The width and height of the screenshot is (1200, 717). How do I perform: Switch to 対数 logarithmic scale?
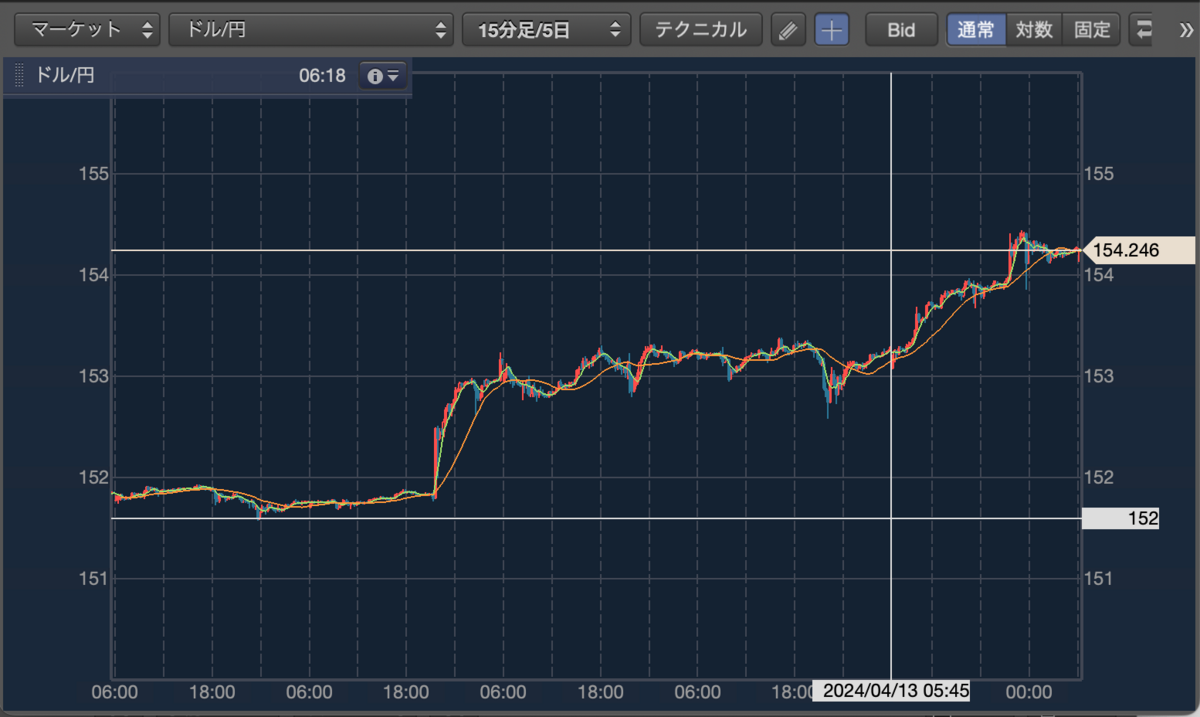coord(1034,29)
